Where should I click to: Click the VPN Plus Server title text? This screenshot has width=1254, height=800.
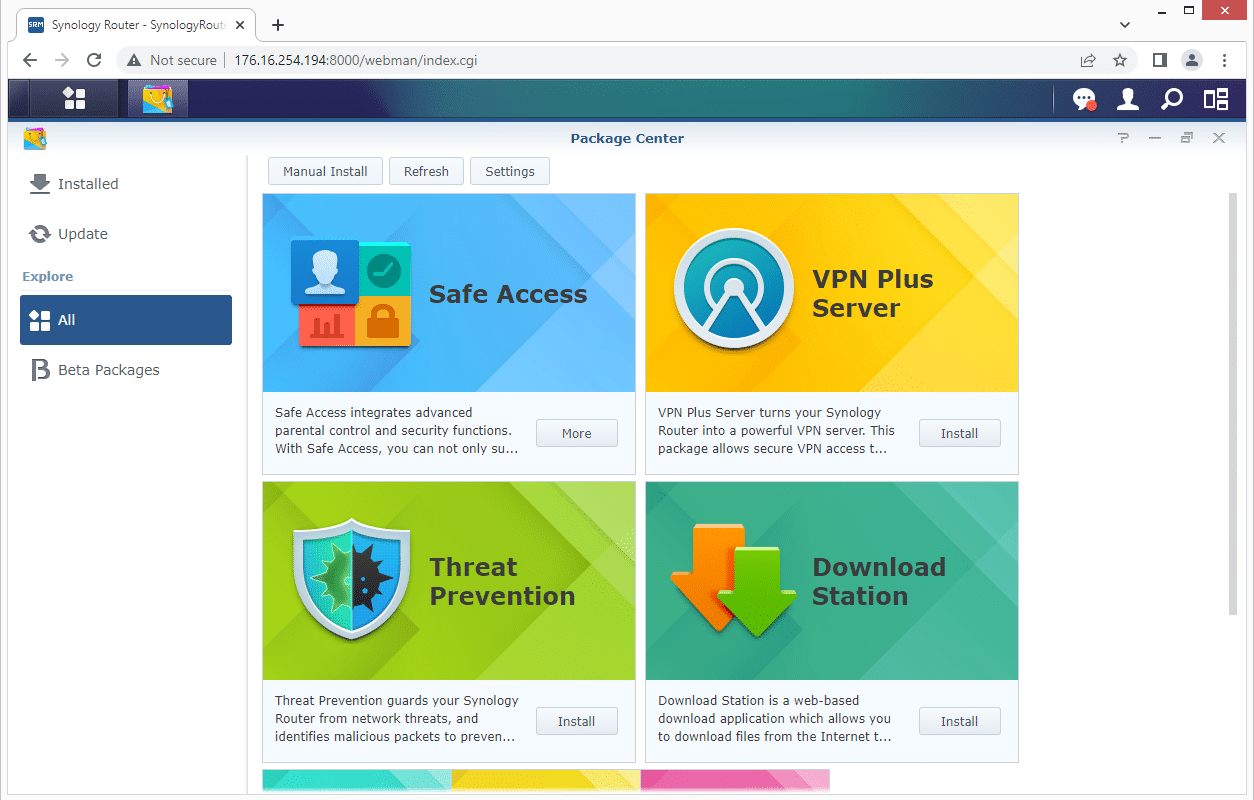click(873, 294)
